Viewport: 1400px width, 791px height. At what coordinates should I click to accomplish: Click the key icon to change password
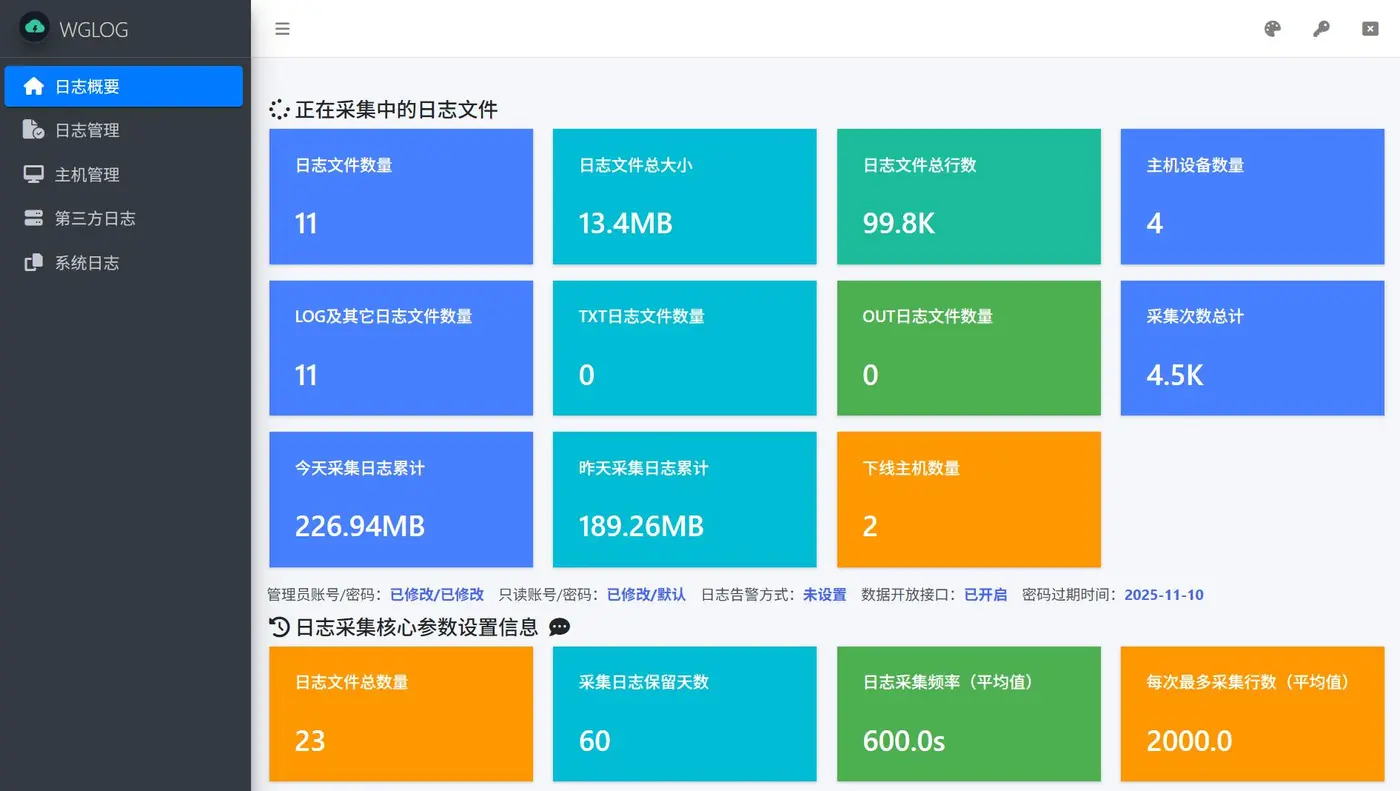point(1321,29)
